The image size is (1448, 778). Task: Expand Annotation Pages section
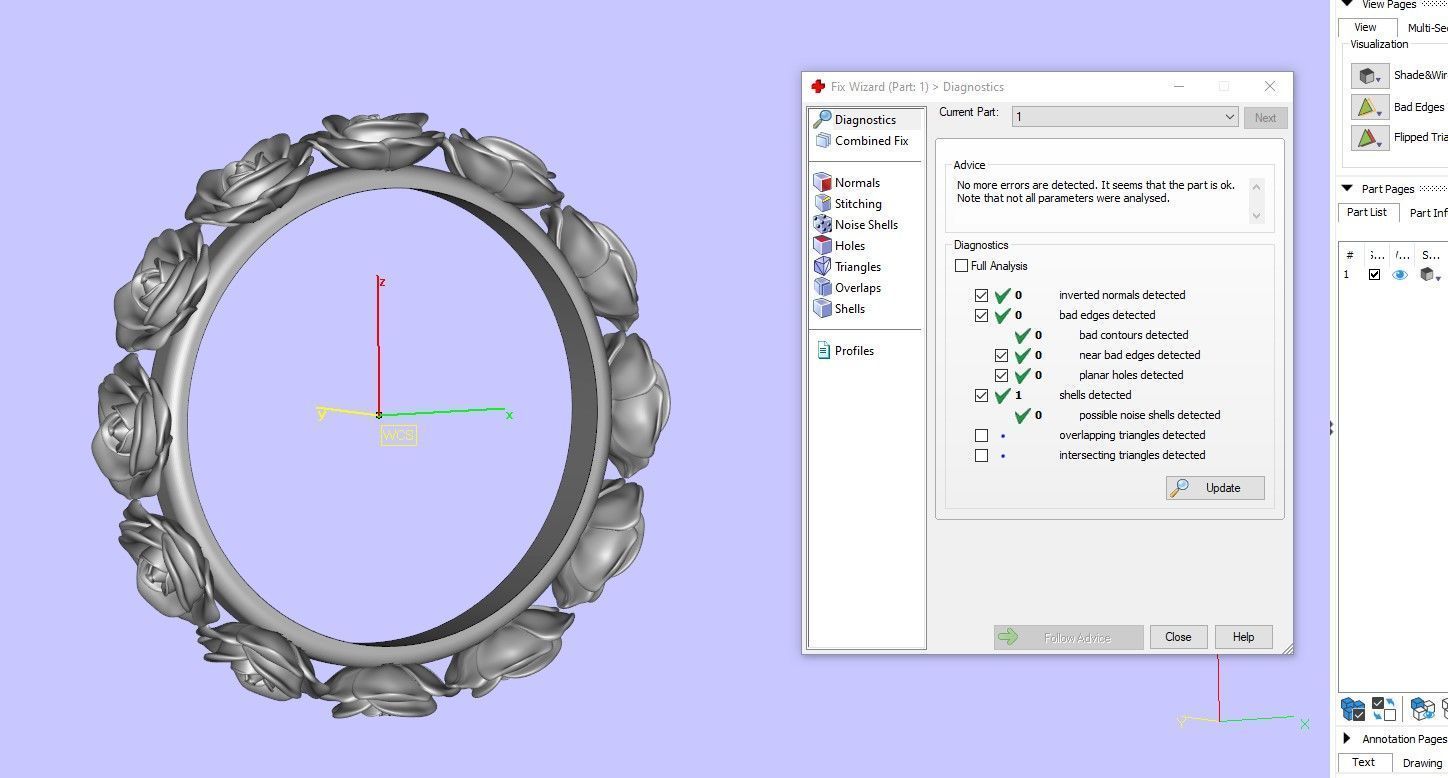point(1347,739)
